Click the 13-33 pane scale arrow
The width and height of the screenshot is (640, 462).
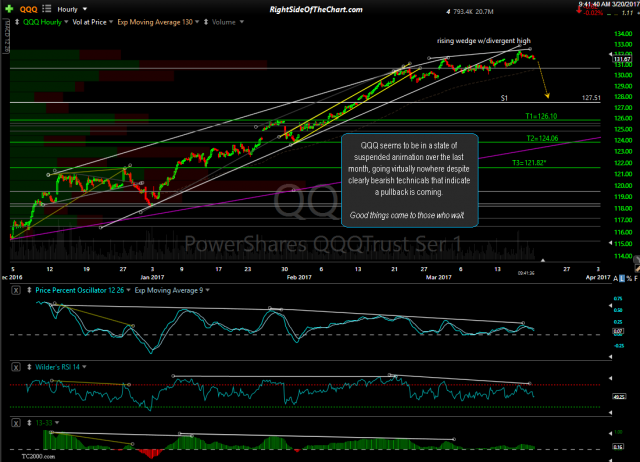pos(611,433)
